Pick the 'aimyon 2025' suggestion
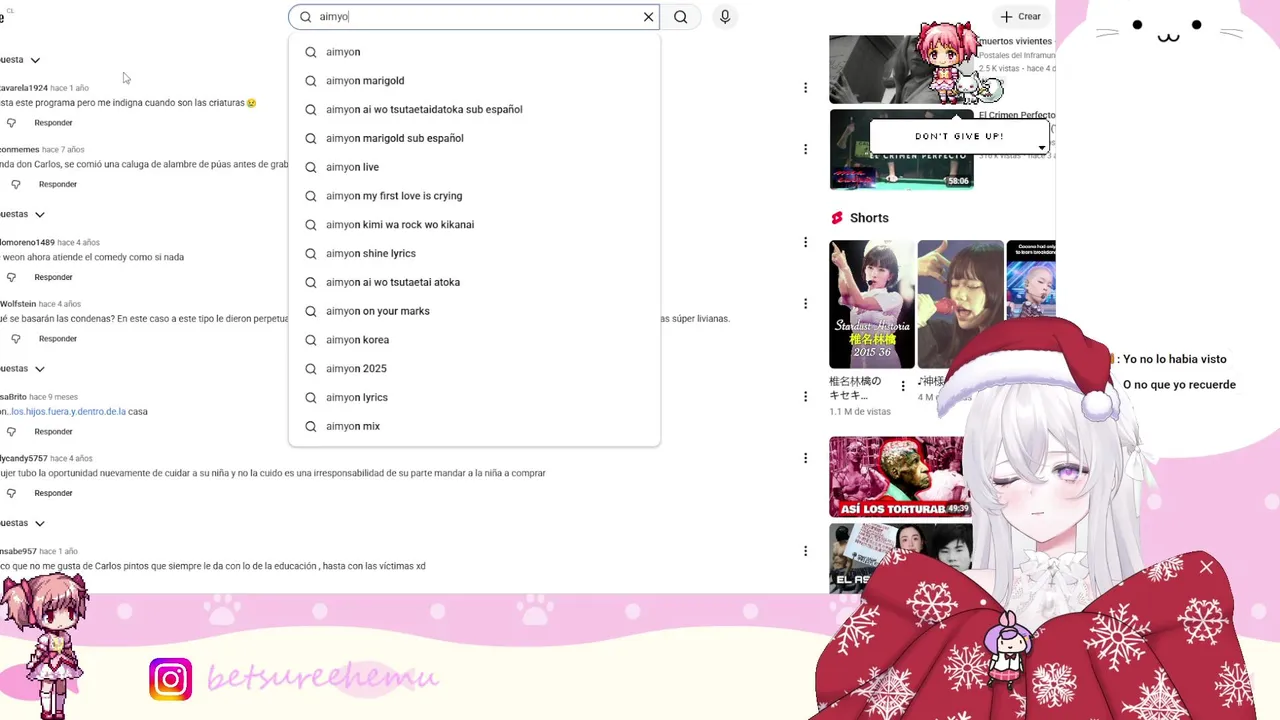The height and width of the screenshot is (720, 1280). click(x=474, y=369)
